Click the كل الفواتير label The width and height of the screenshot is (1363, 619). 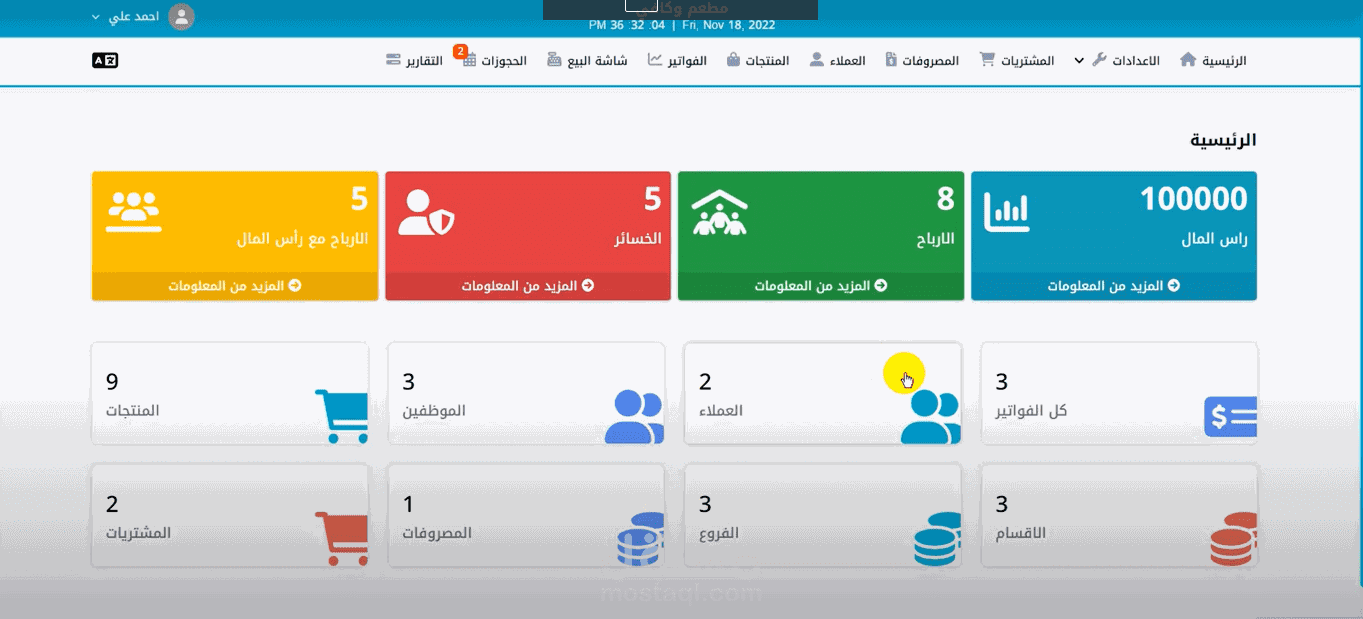pos(1032,411)
